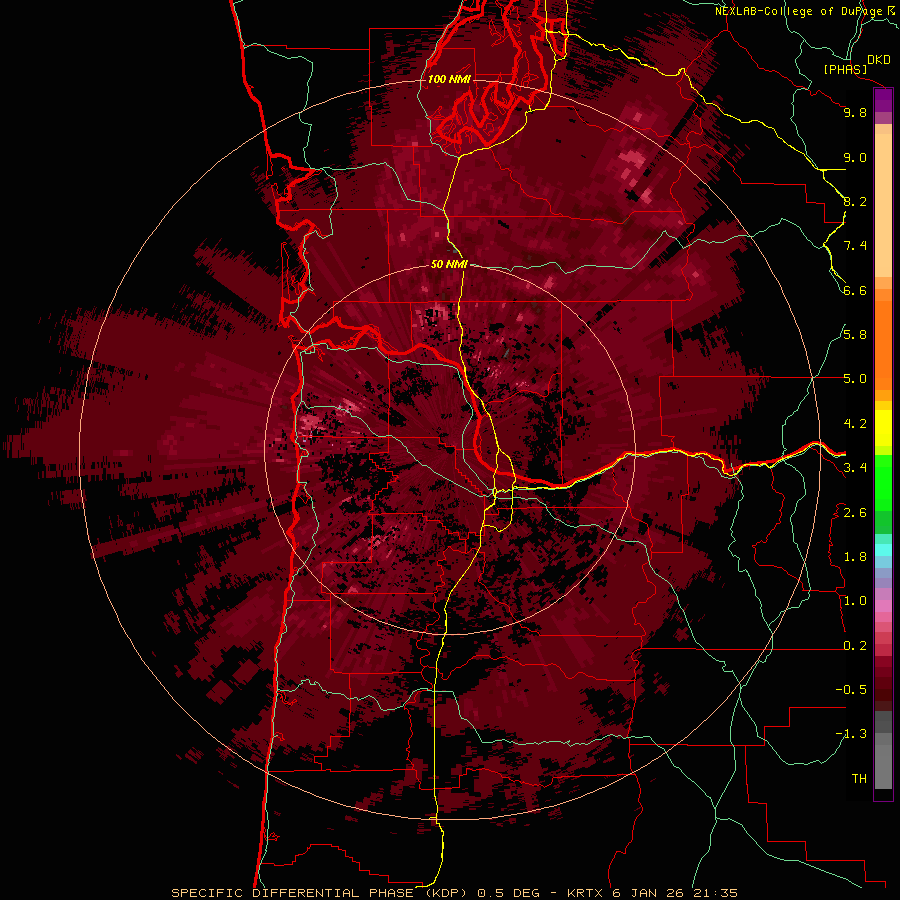Image resolution: width=900 pixels, height=900 pixels.
Task: Click the 6 JAN 26 date text
Action: [649, 893]
